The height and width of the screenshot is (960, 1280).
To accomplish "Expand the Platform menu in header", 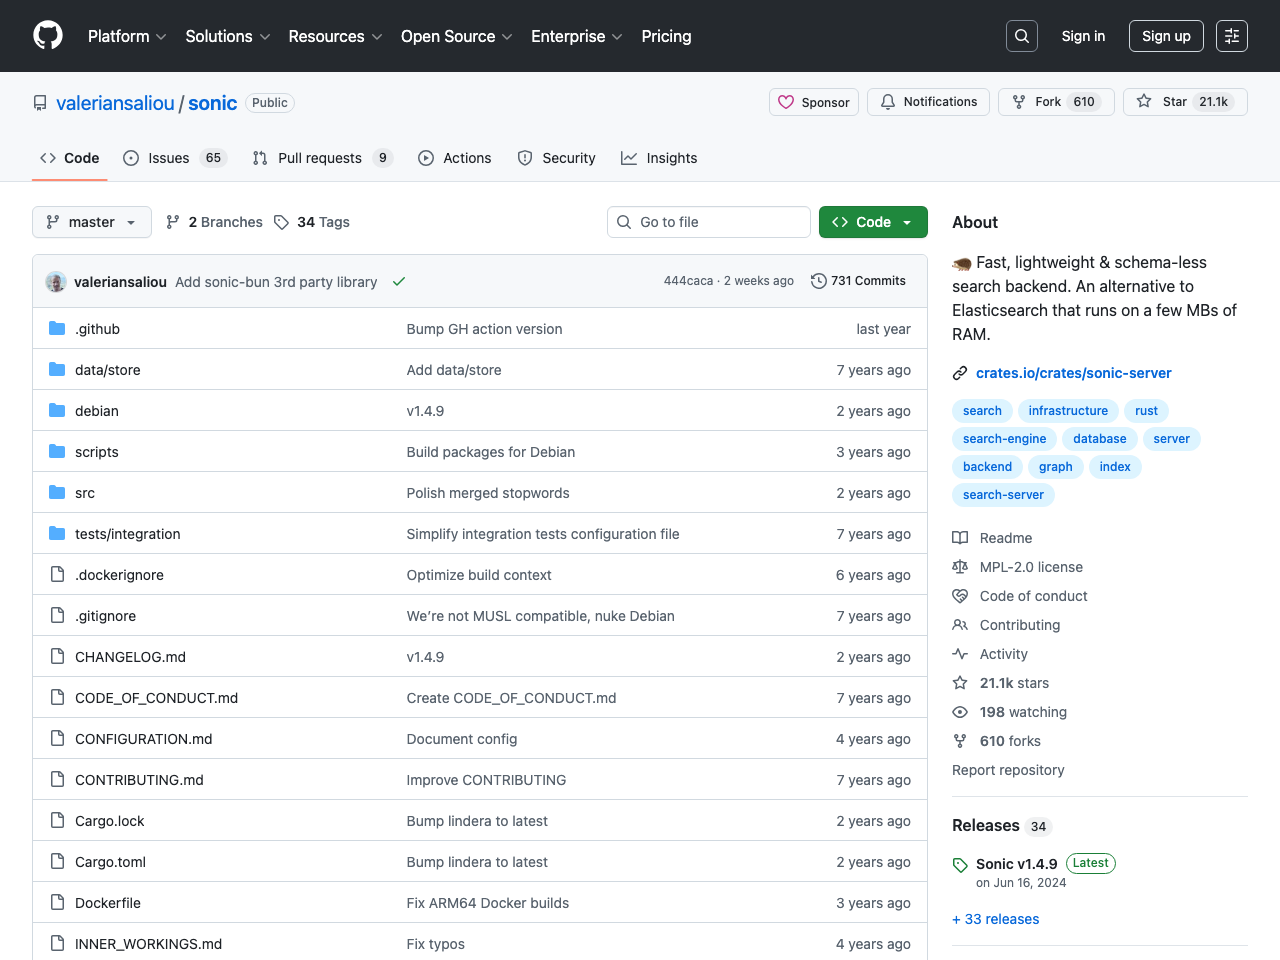I will click(x=127, y=36).
